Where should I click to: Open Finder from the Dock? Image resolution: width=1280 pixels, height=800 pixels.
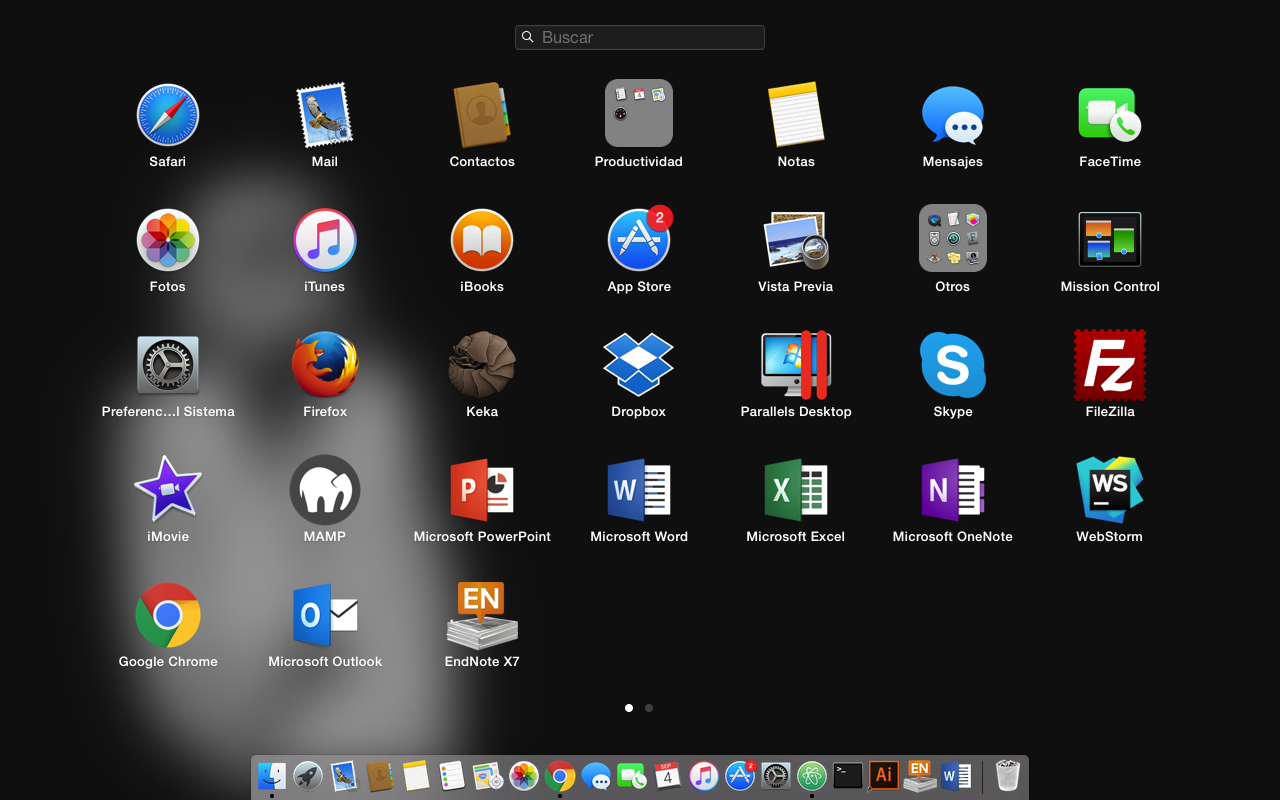[272, 776]
